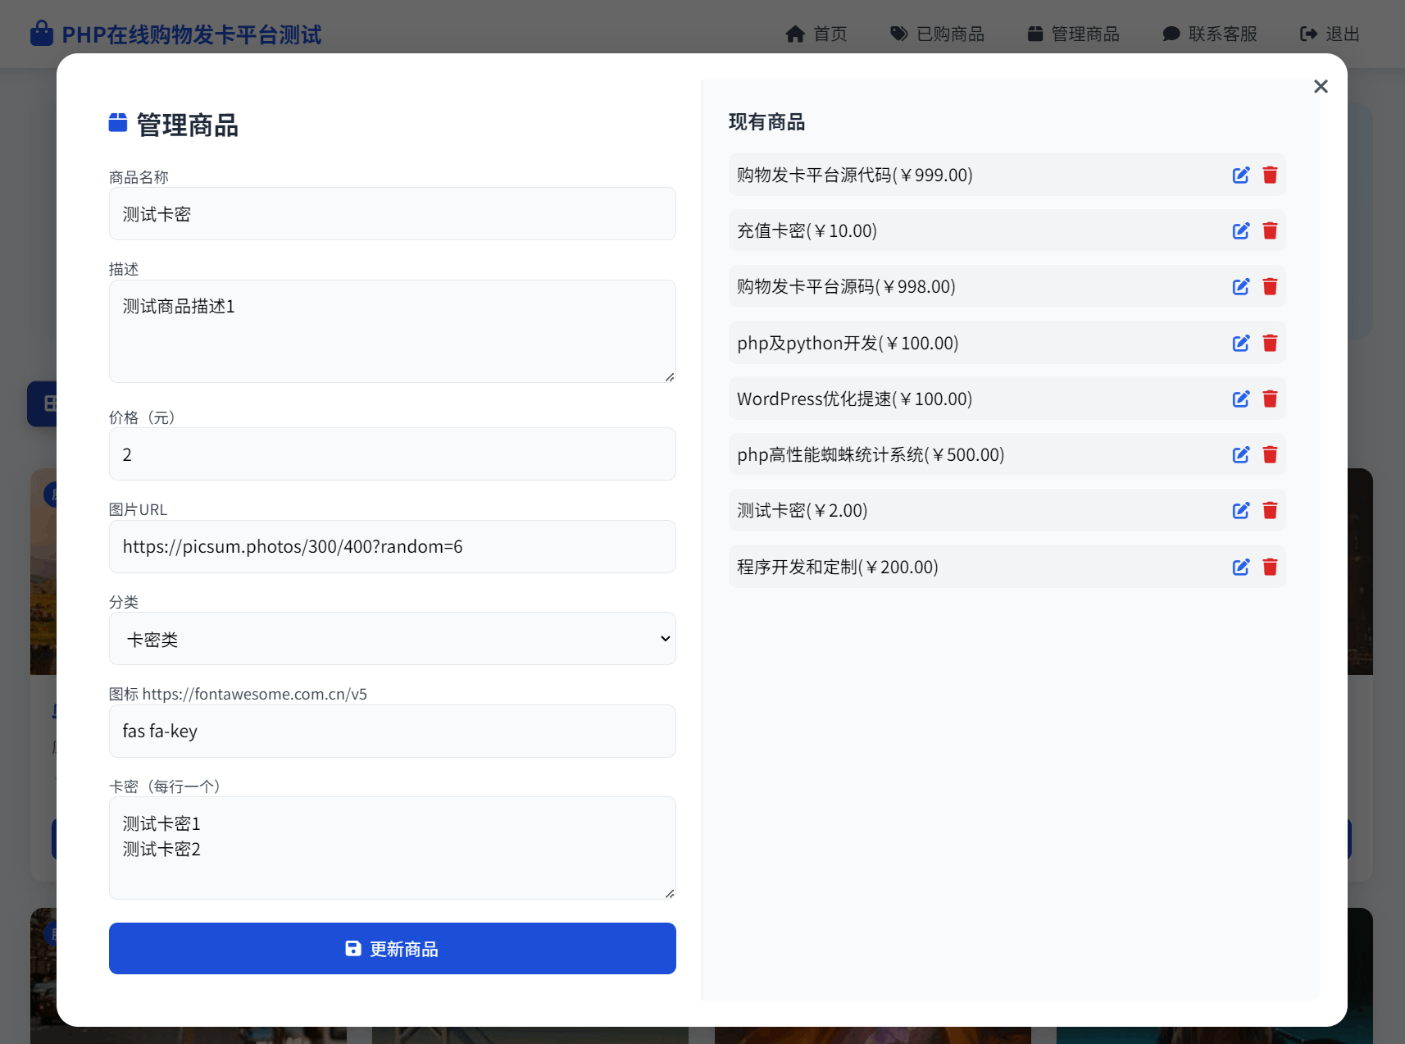Edit php高性能蜘蛛统计系统 product
The image size is (1405, 1044).
1241,455
